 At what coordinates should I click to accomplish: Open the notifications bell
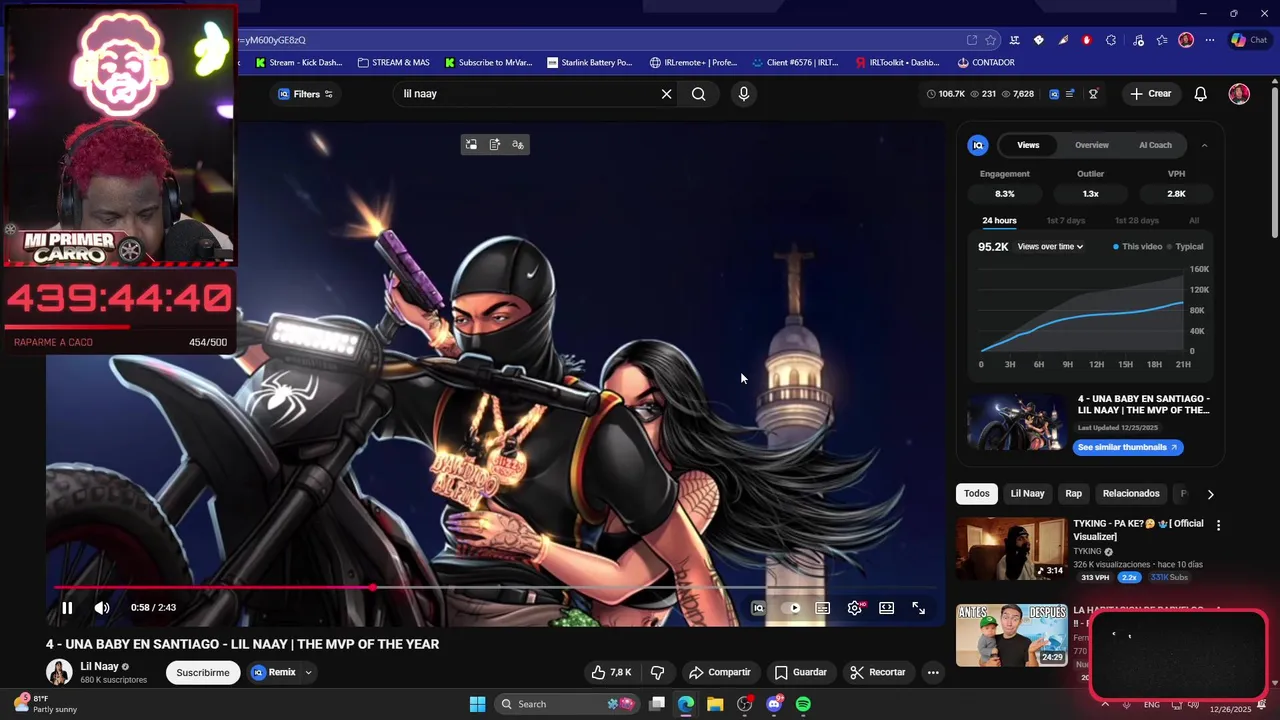(x=1201, y=94)
